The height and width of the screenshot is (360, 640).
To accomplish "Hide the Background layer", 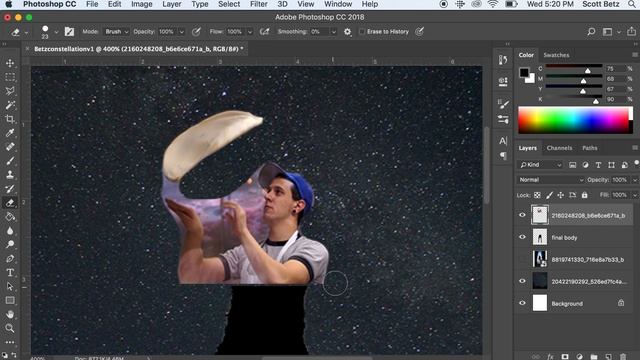I will 522,303.
